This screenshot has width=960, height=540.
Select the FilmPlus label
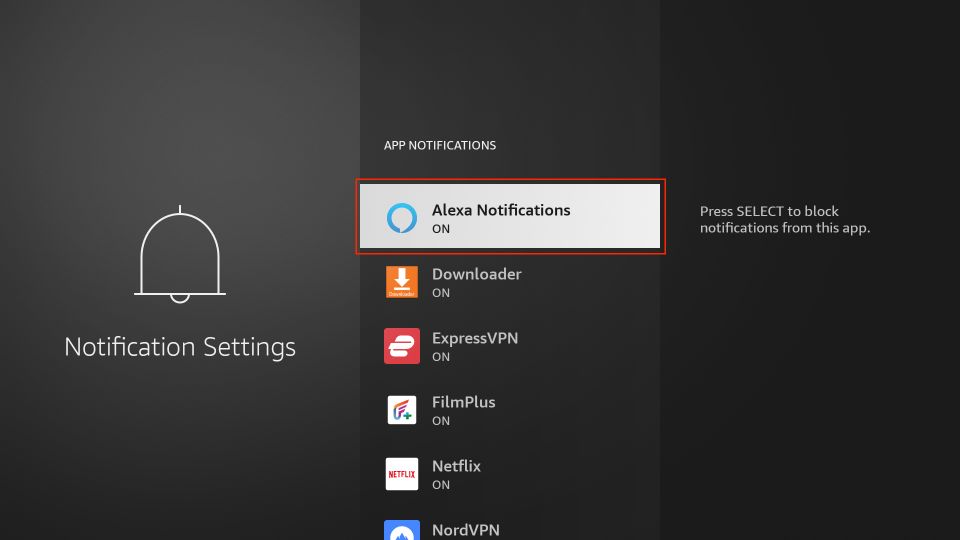(463, 402)
